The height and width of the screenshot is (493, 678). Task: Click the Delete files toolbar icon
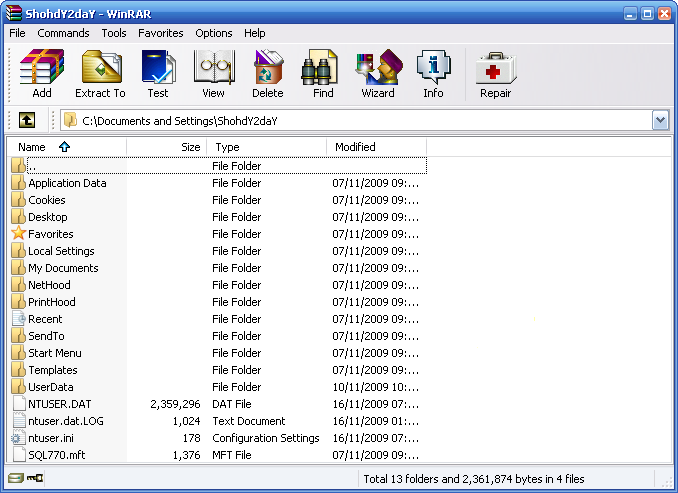(268, 66)
